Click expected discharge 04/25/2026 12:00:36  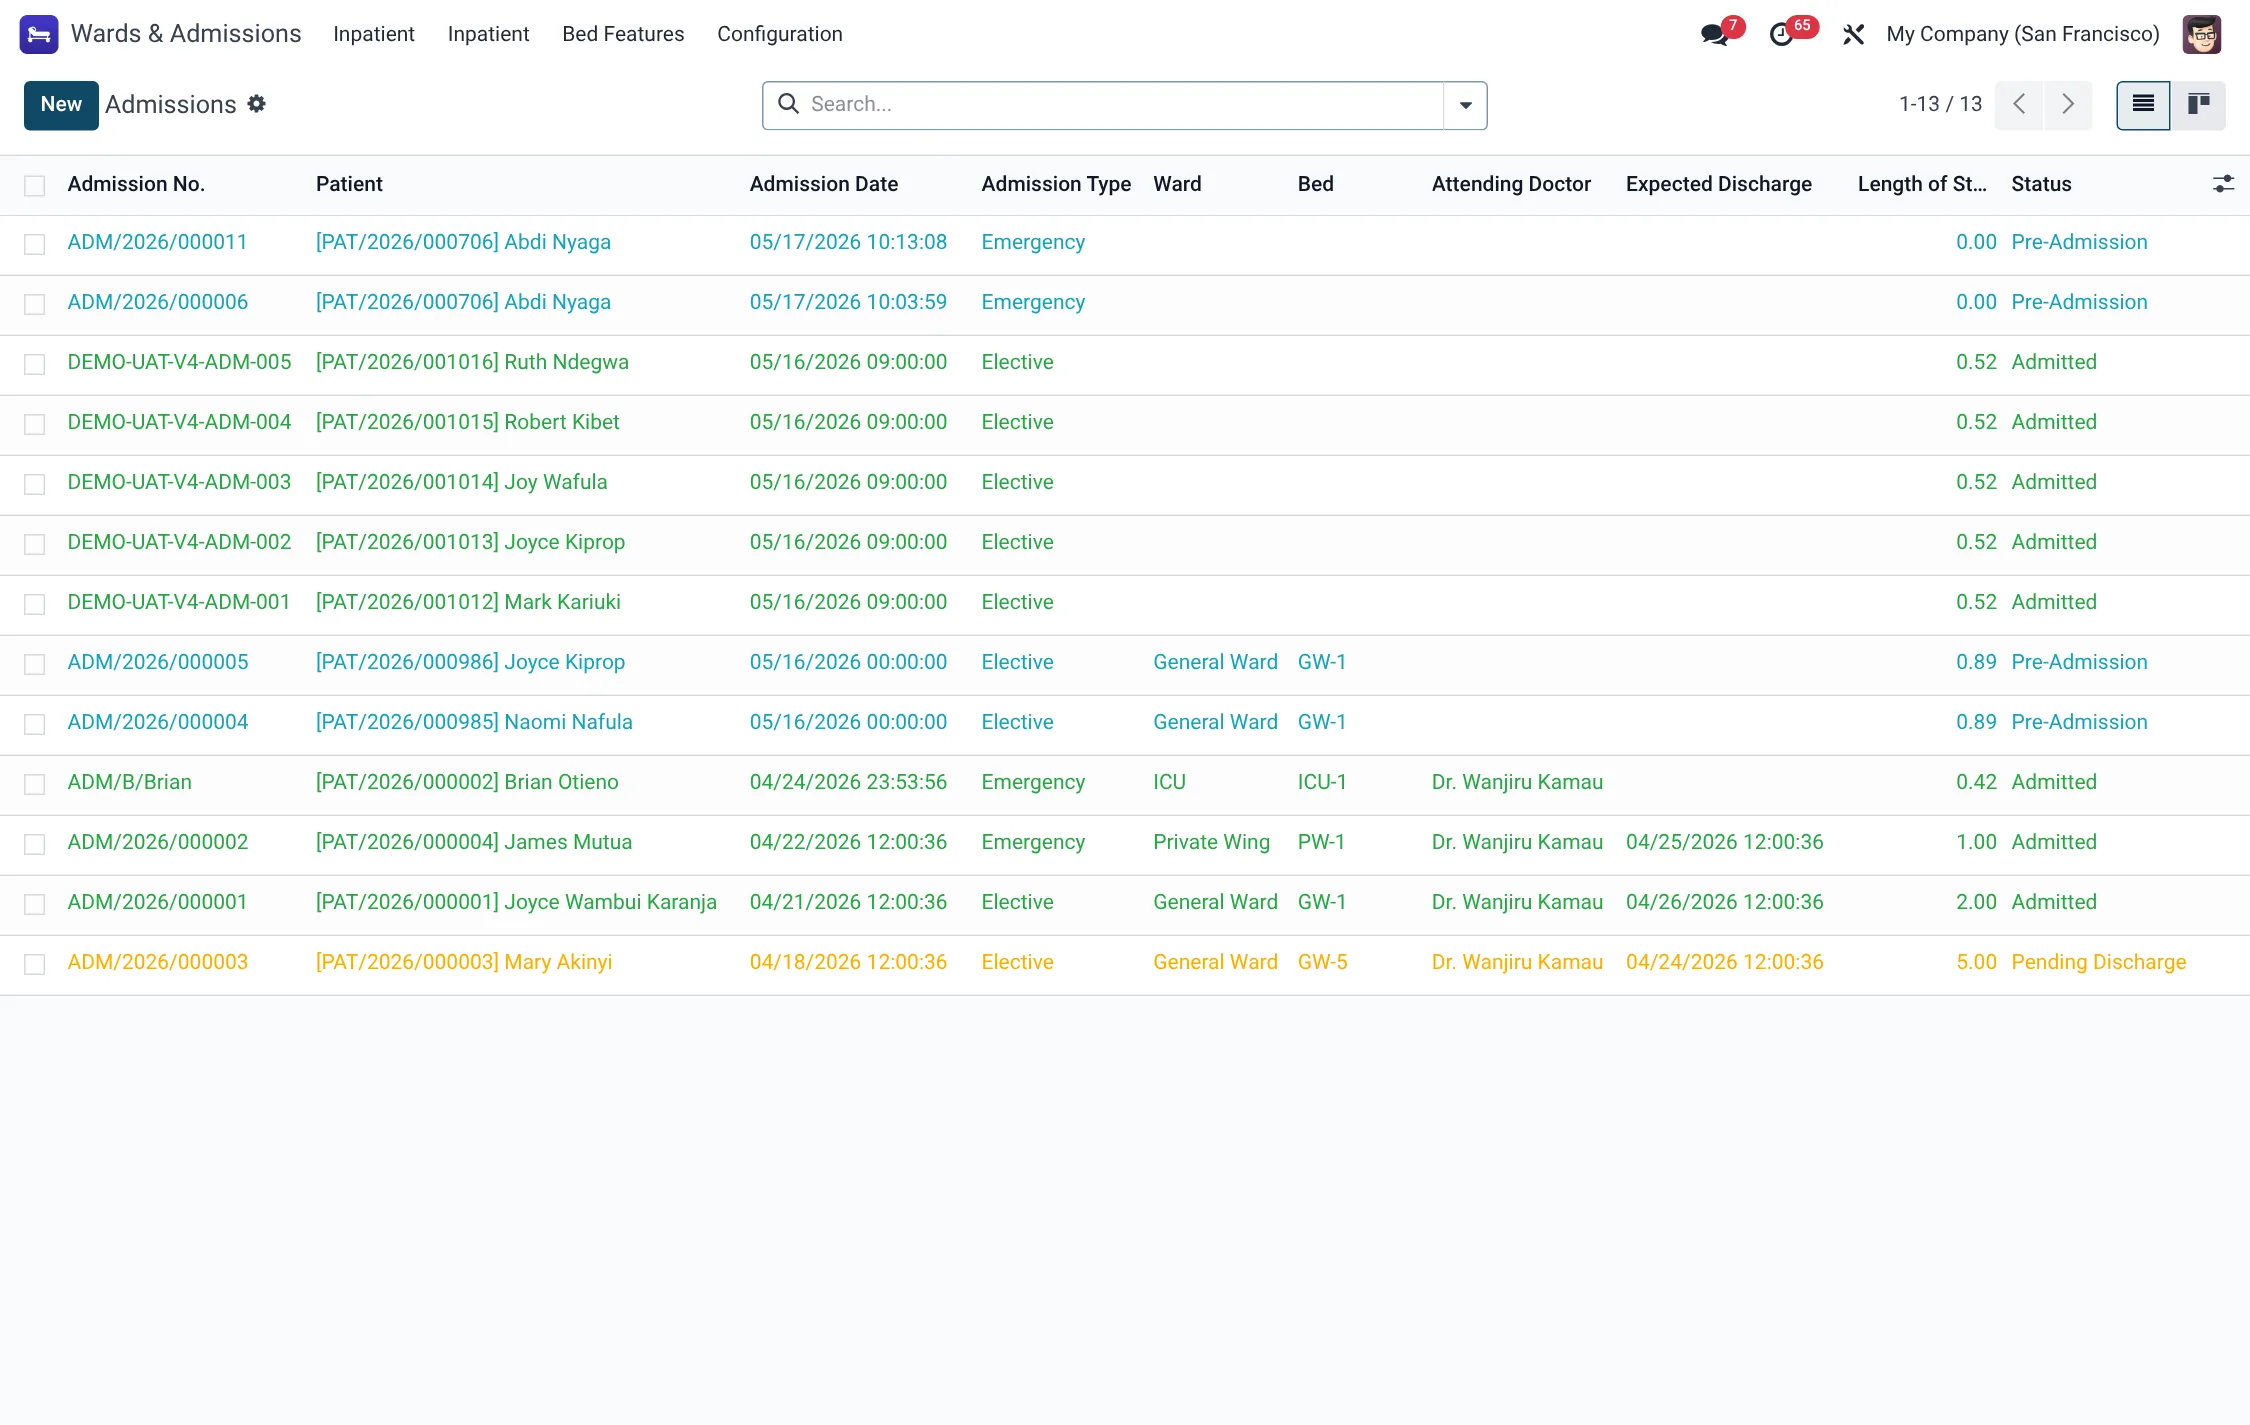[x=1724, y=842]
